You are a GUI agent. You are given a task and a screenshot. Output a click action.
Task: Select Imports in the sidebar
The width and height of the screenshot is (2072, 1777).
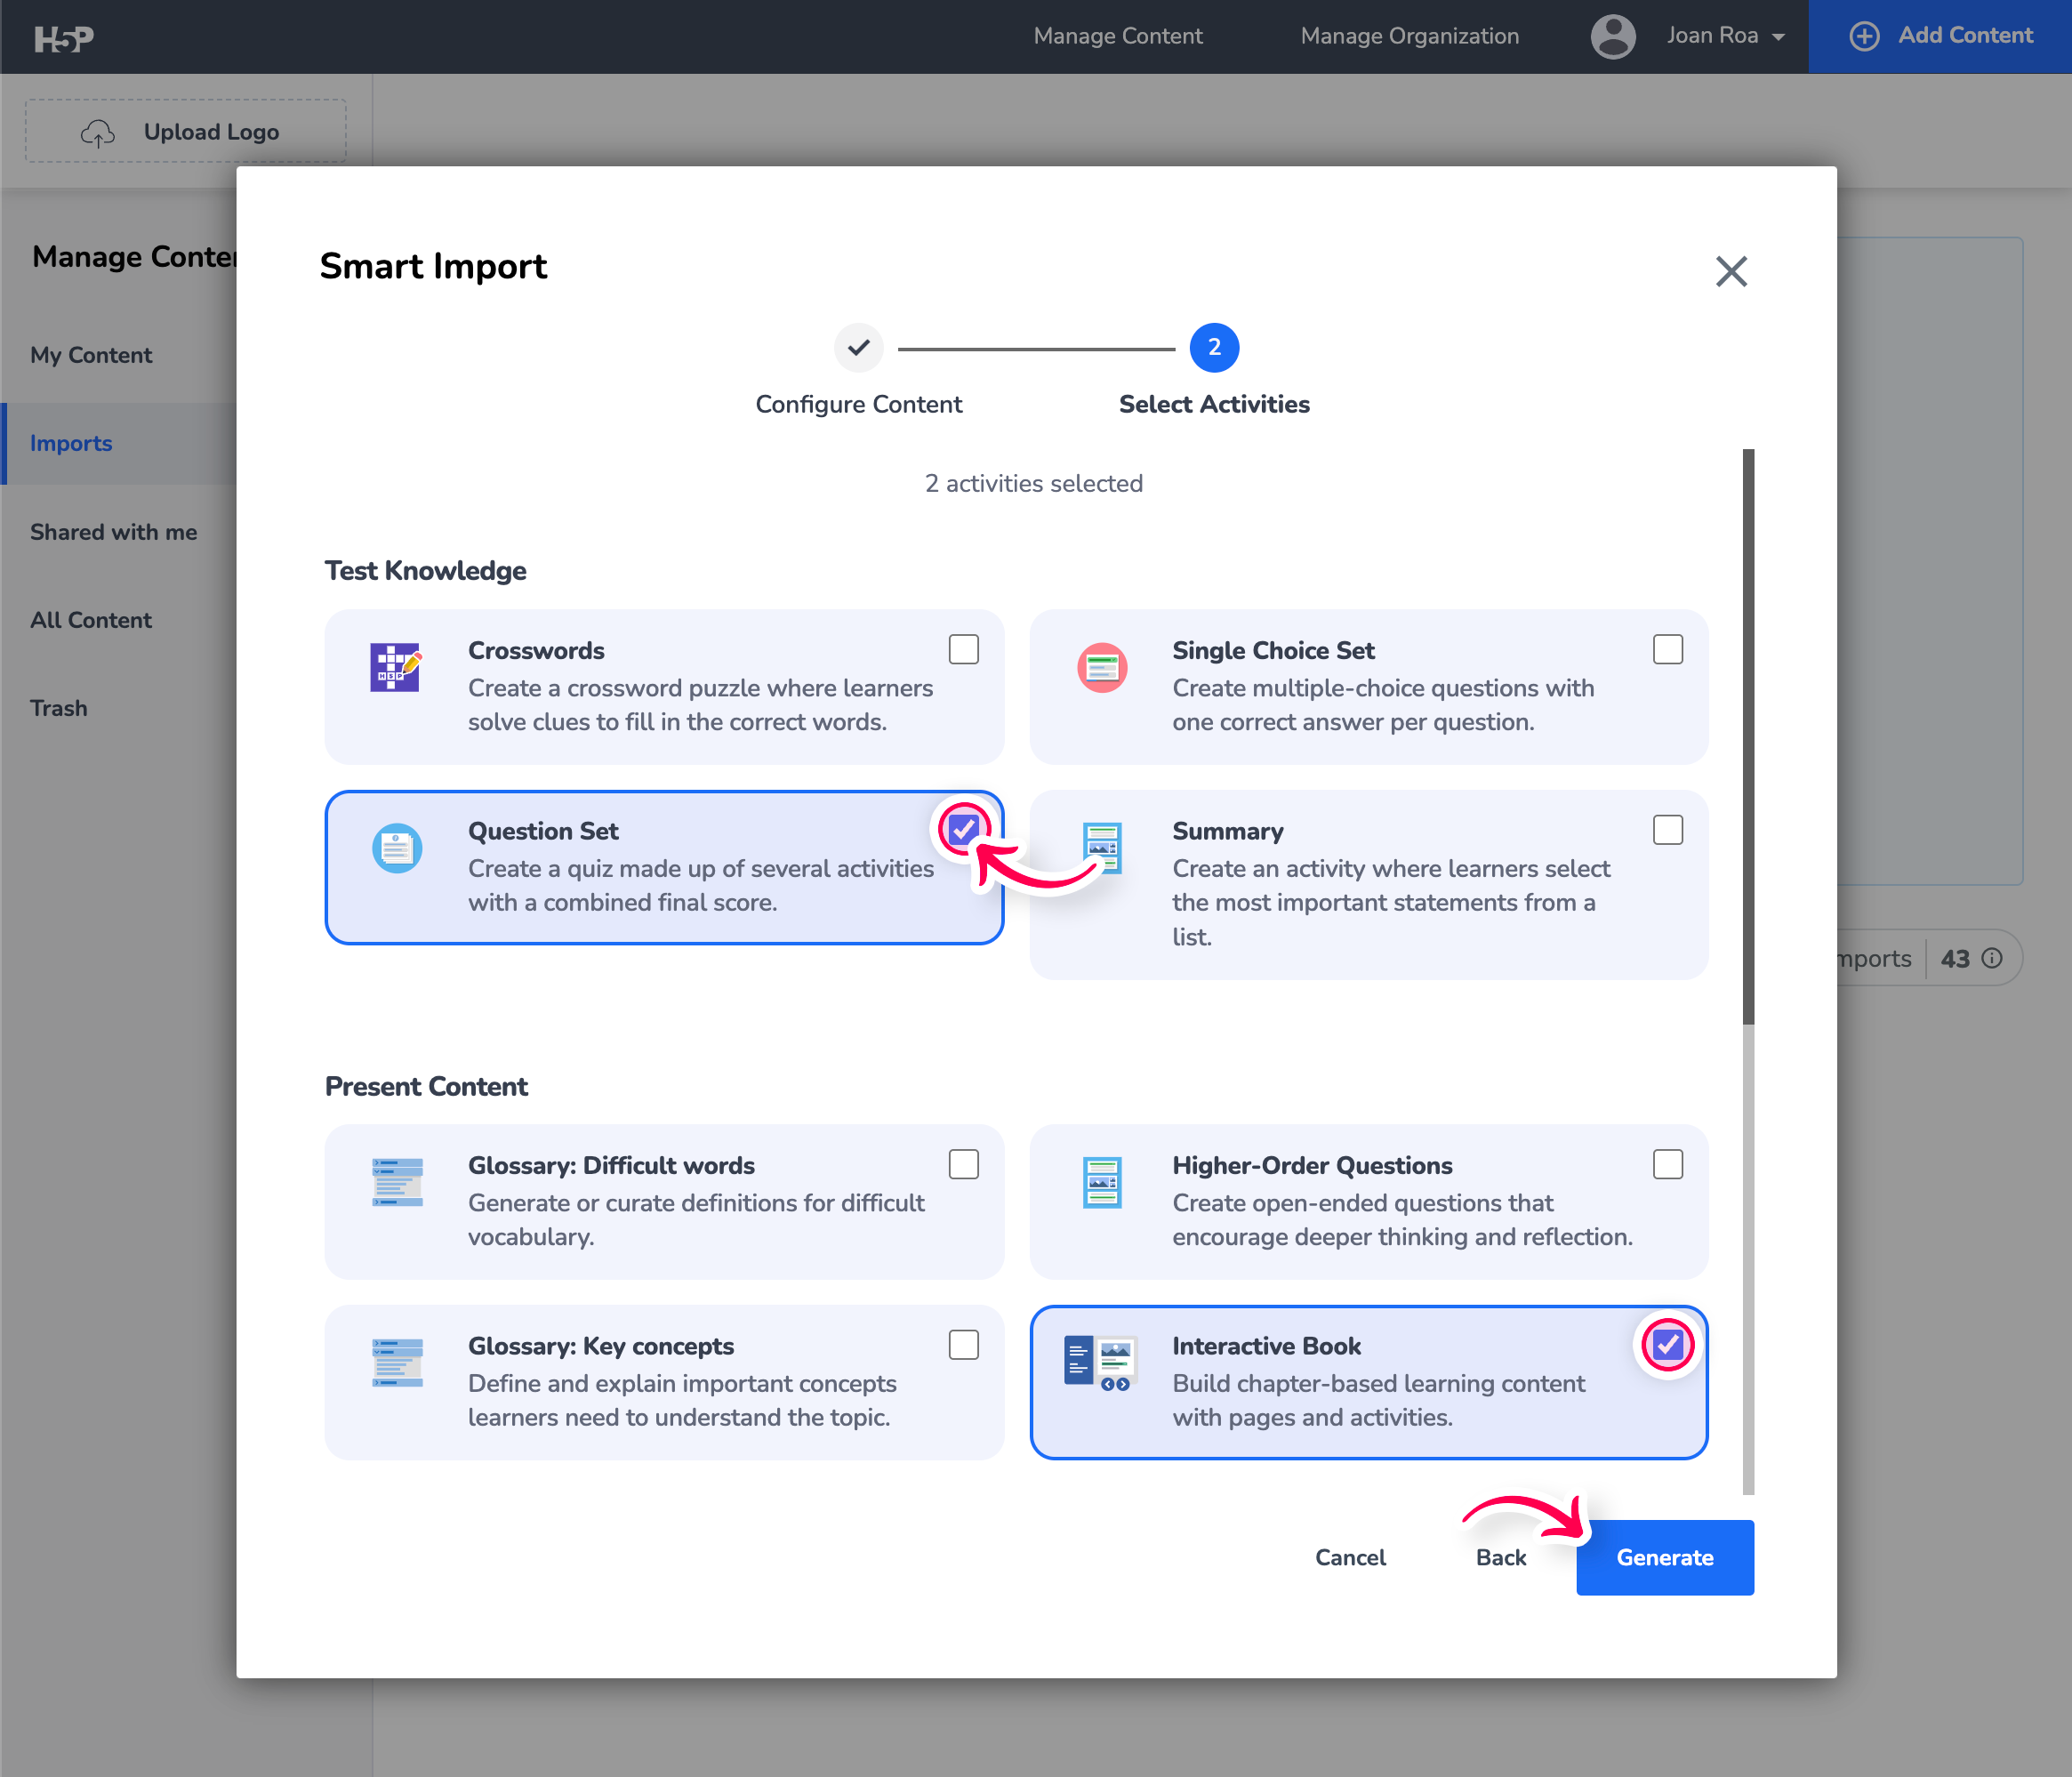point(71,443)
